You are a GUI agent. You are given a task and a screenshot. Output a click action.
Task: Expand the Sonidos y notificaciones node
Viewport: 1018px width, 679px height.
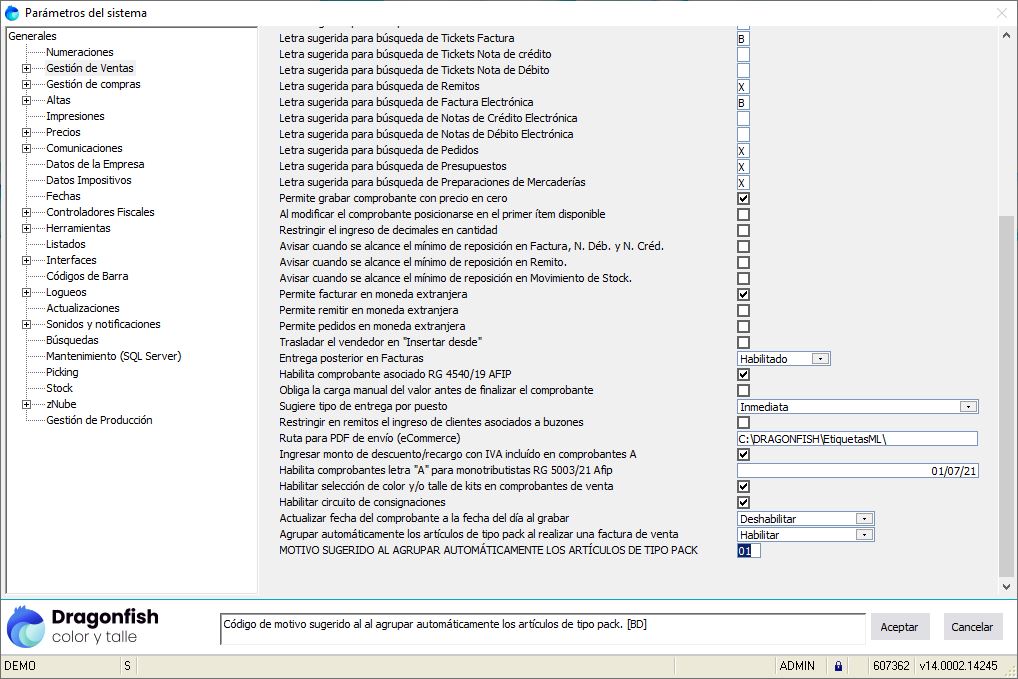[x=26, y=325]
